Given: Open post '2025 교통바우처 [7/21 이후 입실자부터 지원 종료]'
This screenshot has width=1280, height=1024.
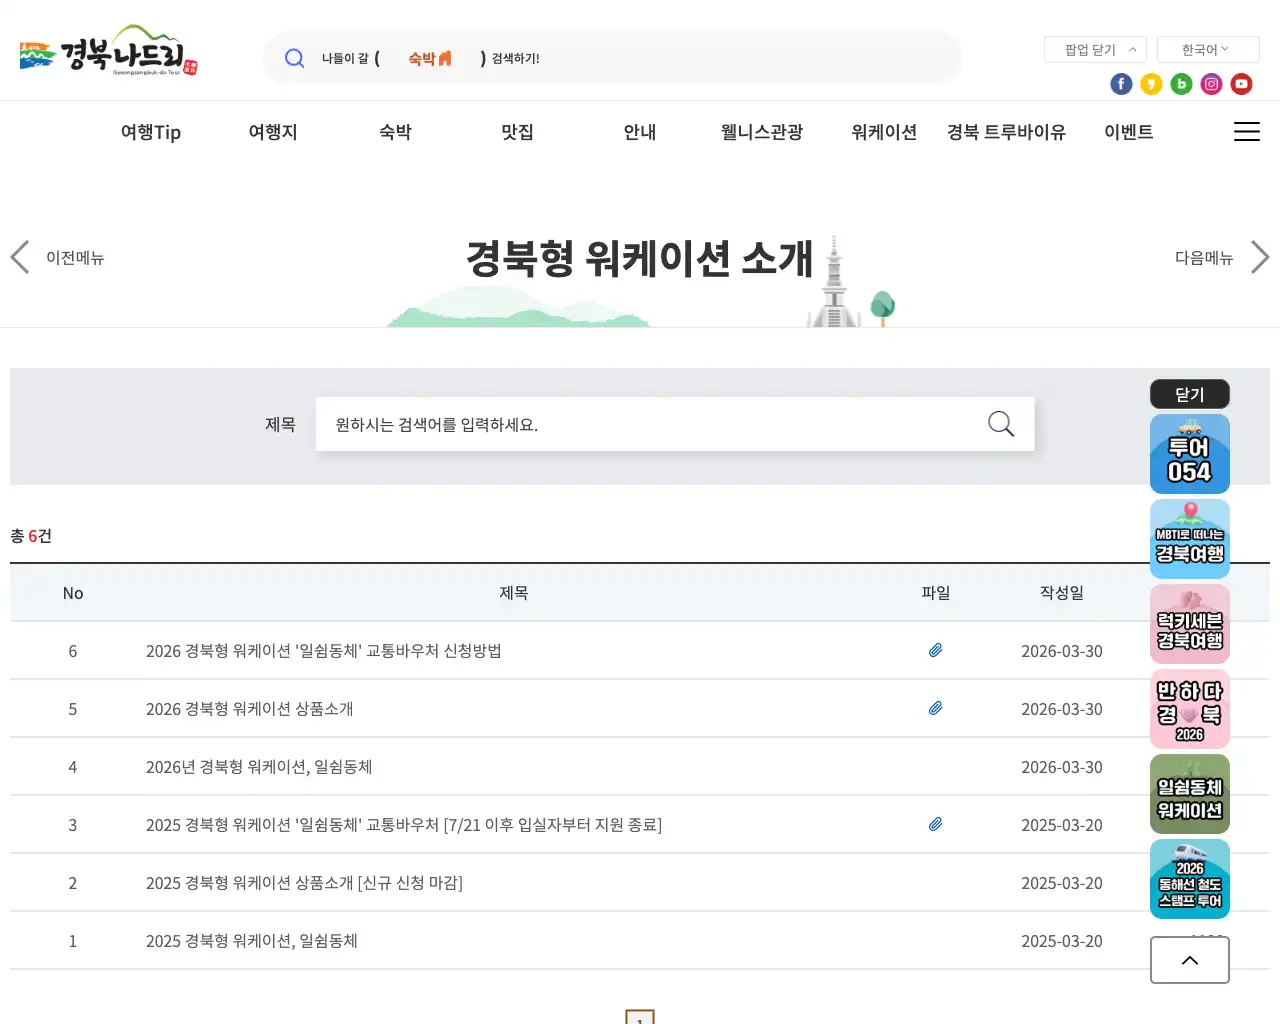Looking at the screenshot, I should tap(403, 825).
